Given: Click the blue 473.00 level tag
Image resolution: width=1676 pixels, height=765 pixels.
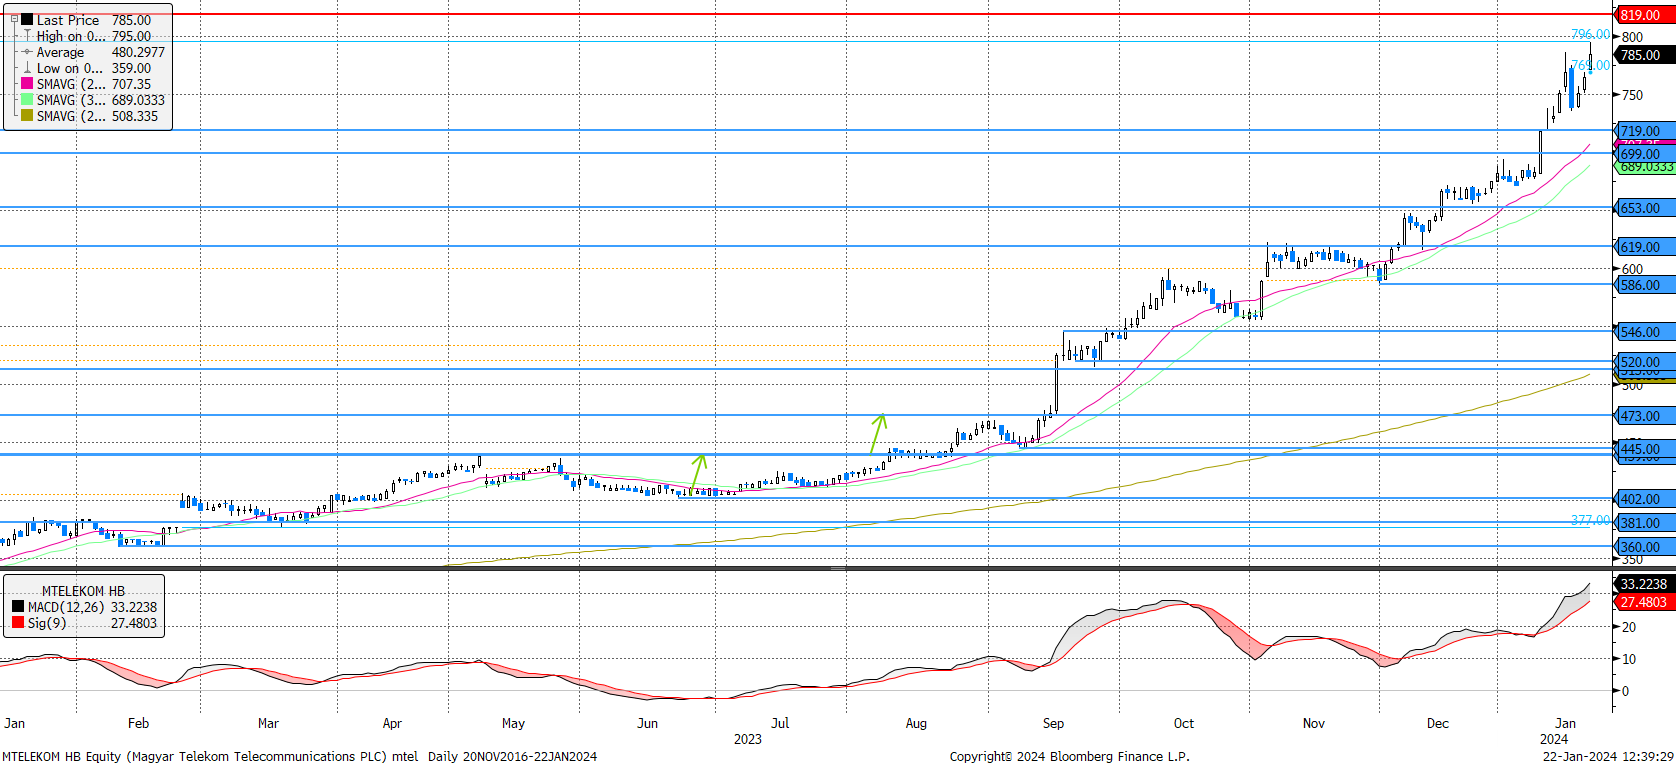Looking at the screenshot, I should 1645,416.
